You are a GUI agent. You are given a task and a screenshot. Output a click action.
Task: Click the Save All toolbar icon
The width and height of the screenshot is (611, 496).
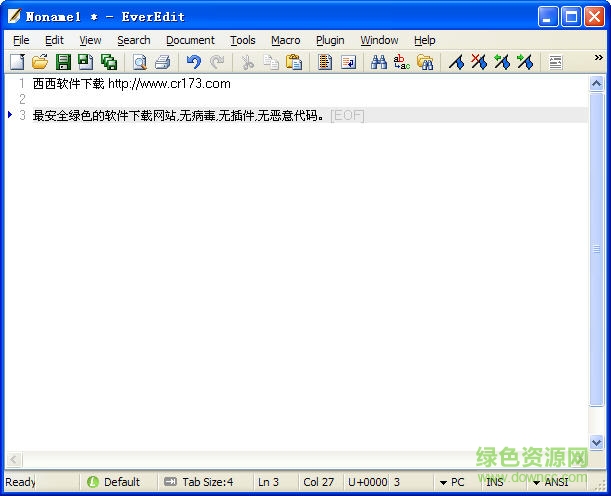(x=109, y=62)
